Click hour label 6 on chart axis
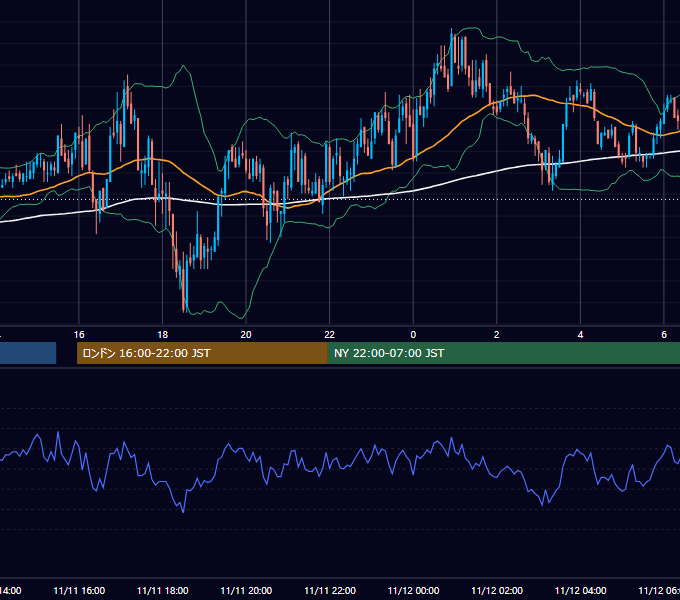Viewport: 680px width, 600px height. [x=664, y=335]
